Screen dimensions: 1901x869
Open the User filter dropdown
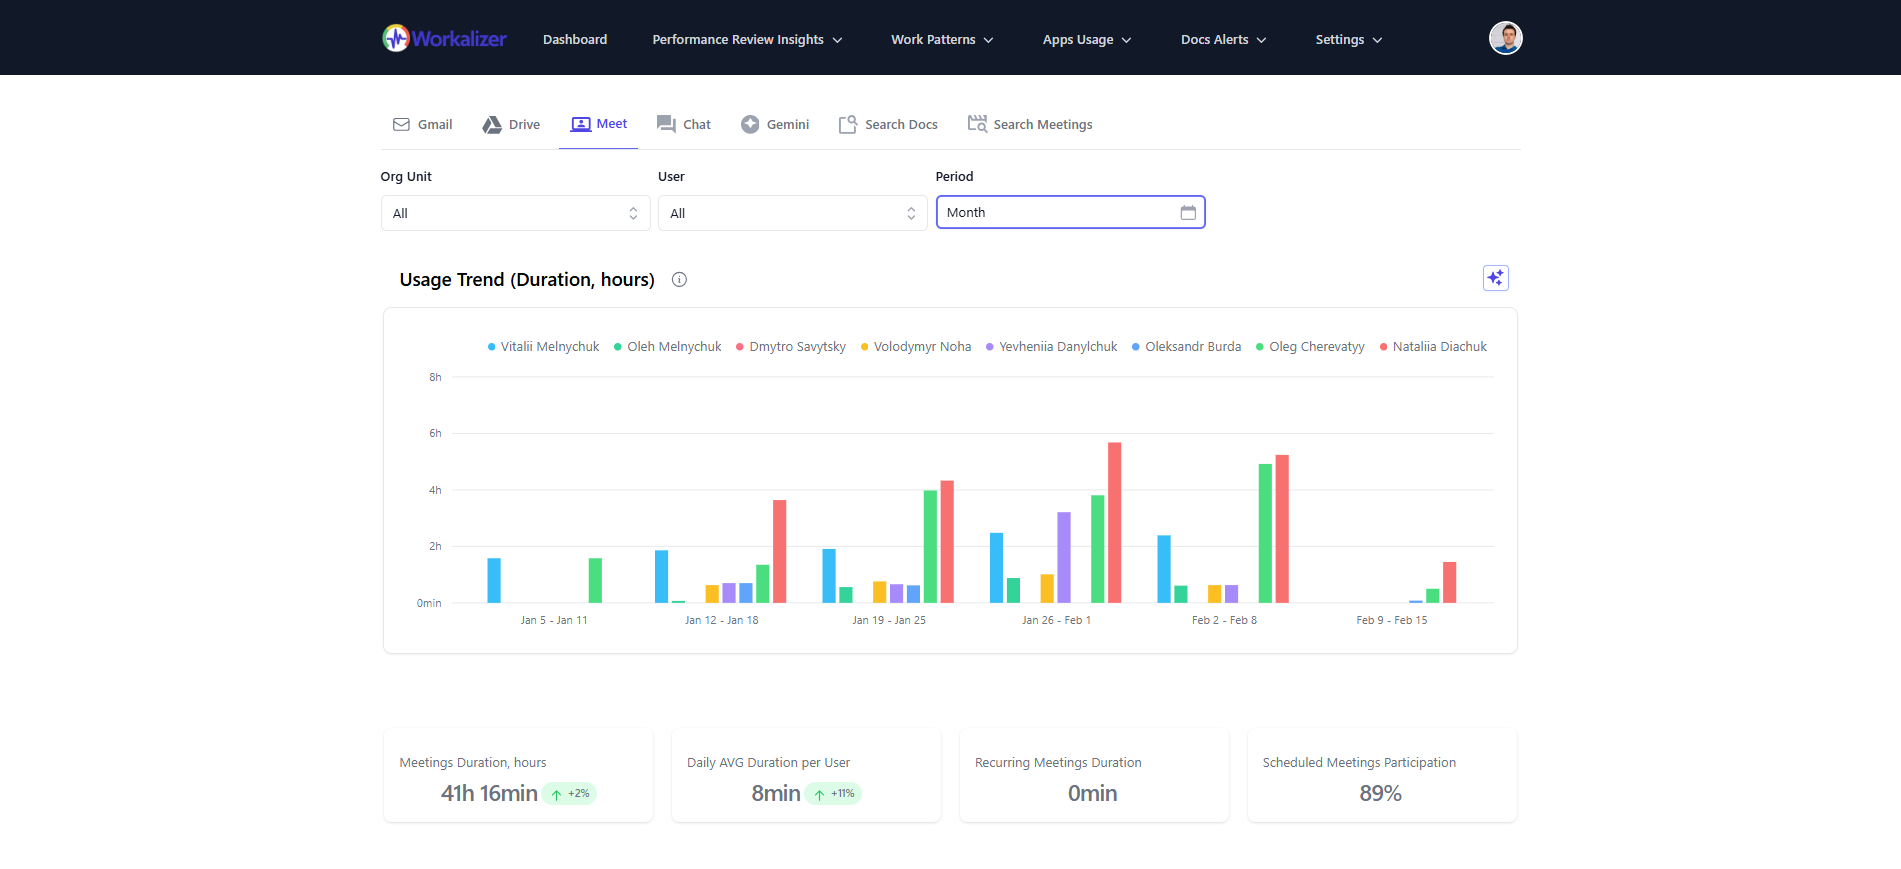pos(793,213)
